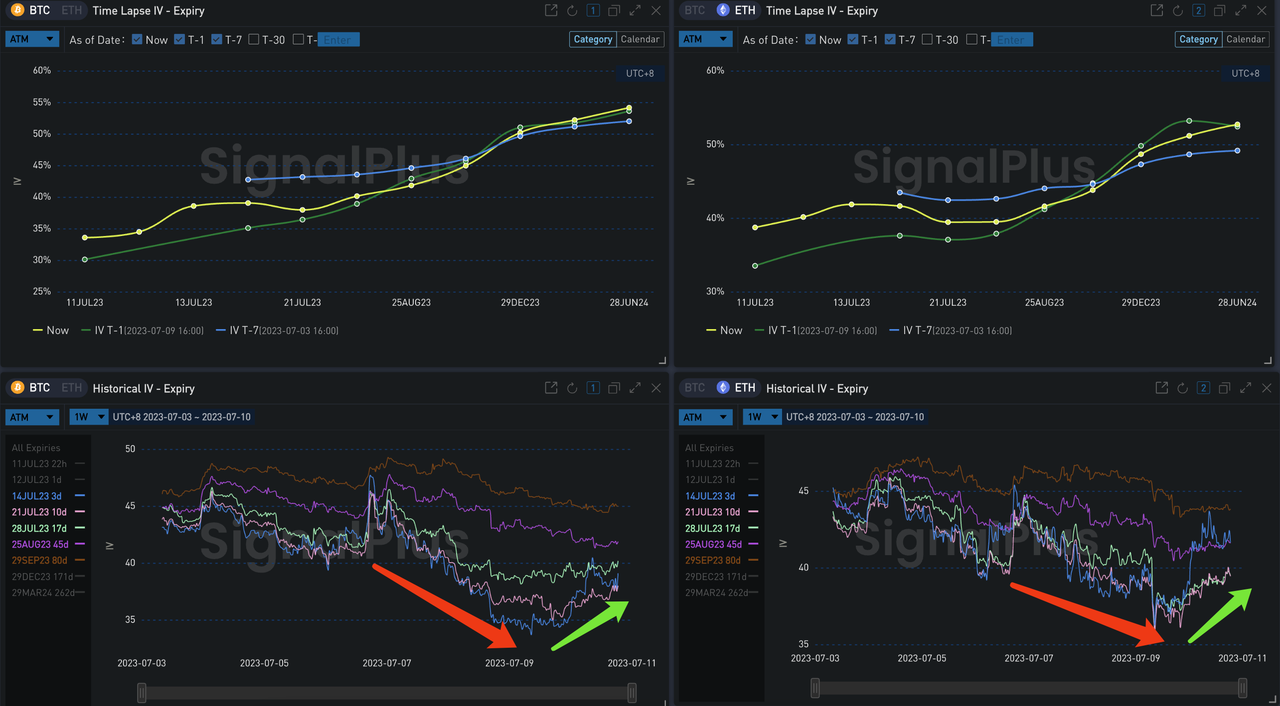Open the ATM dropdown in ETH Historical IV

[706, 417]
